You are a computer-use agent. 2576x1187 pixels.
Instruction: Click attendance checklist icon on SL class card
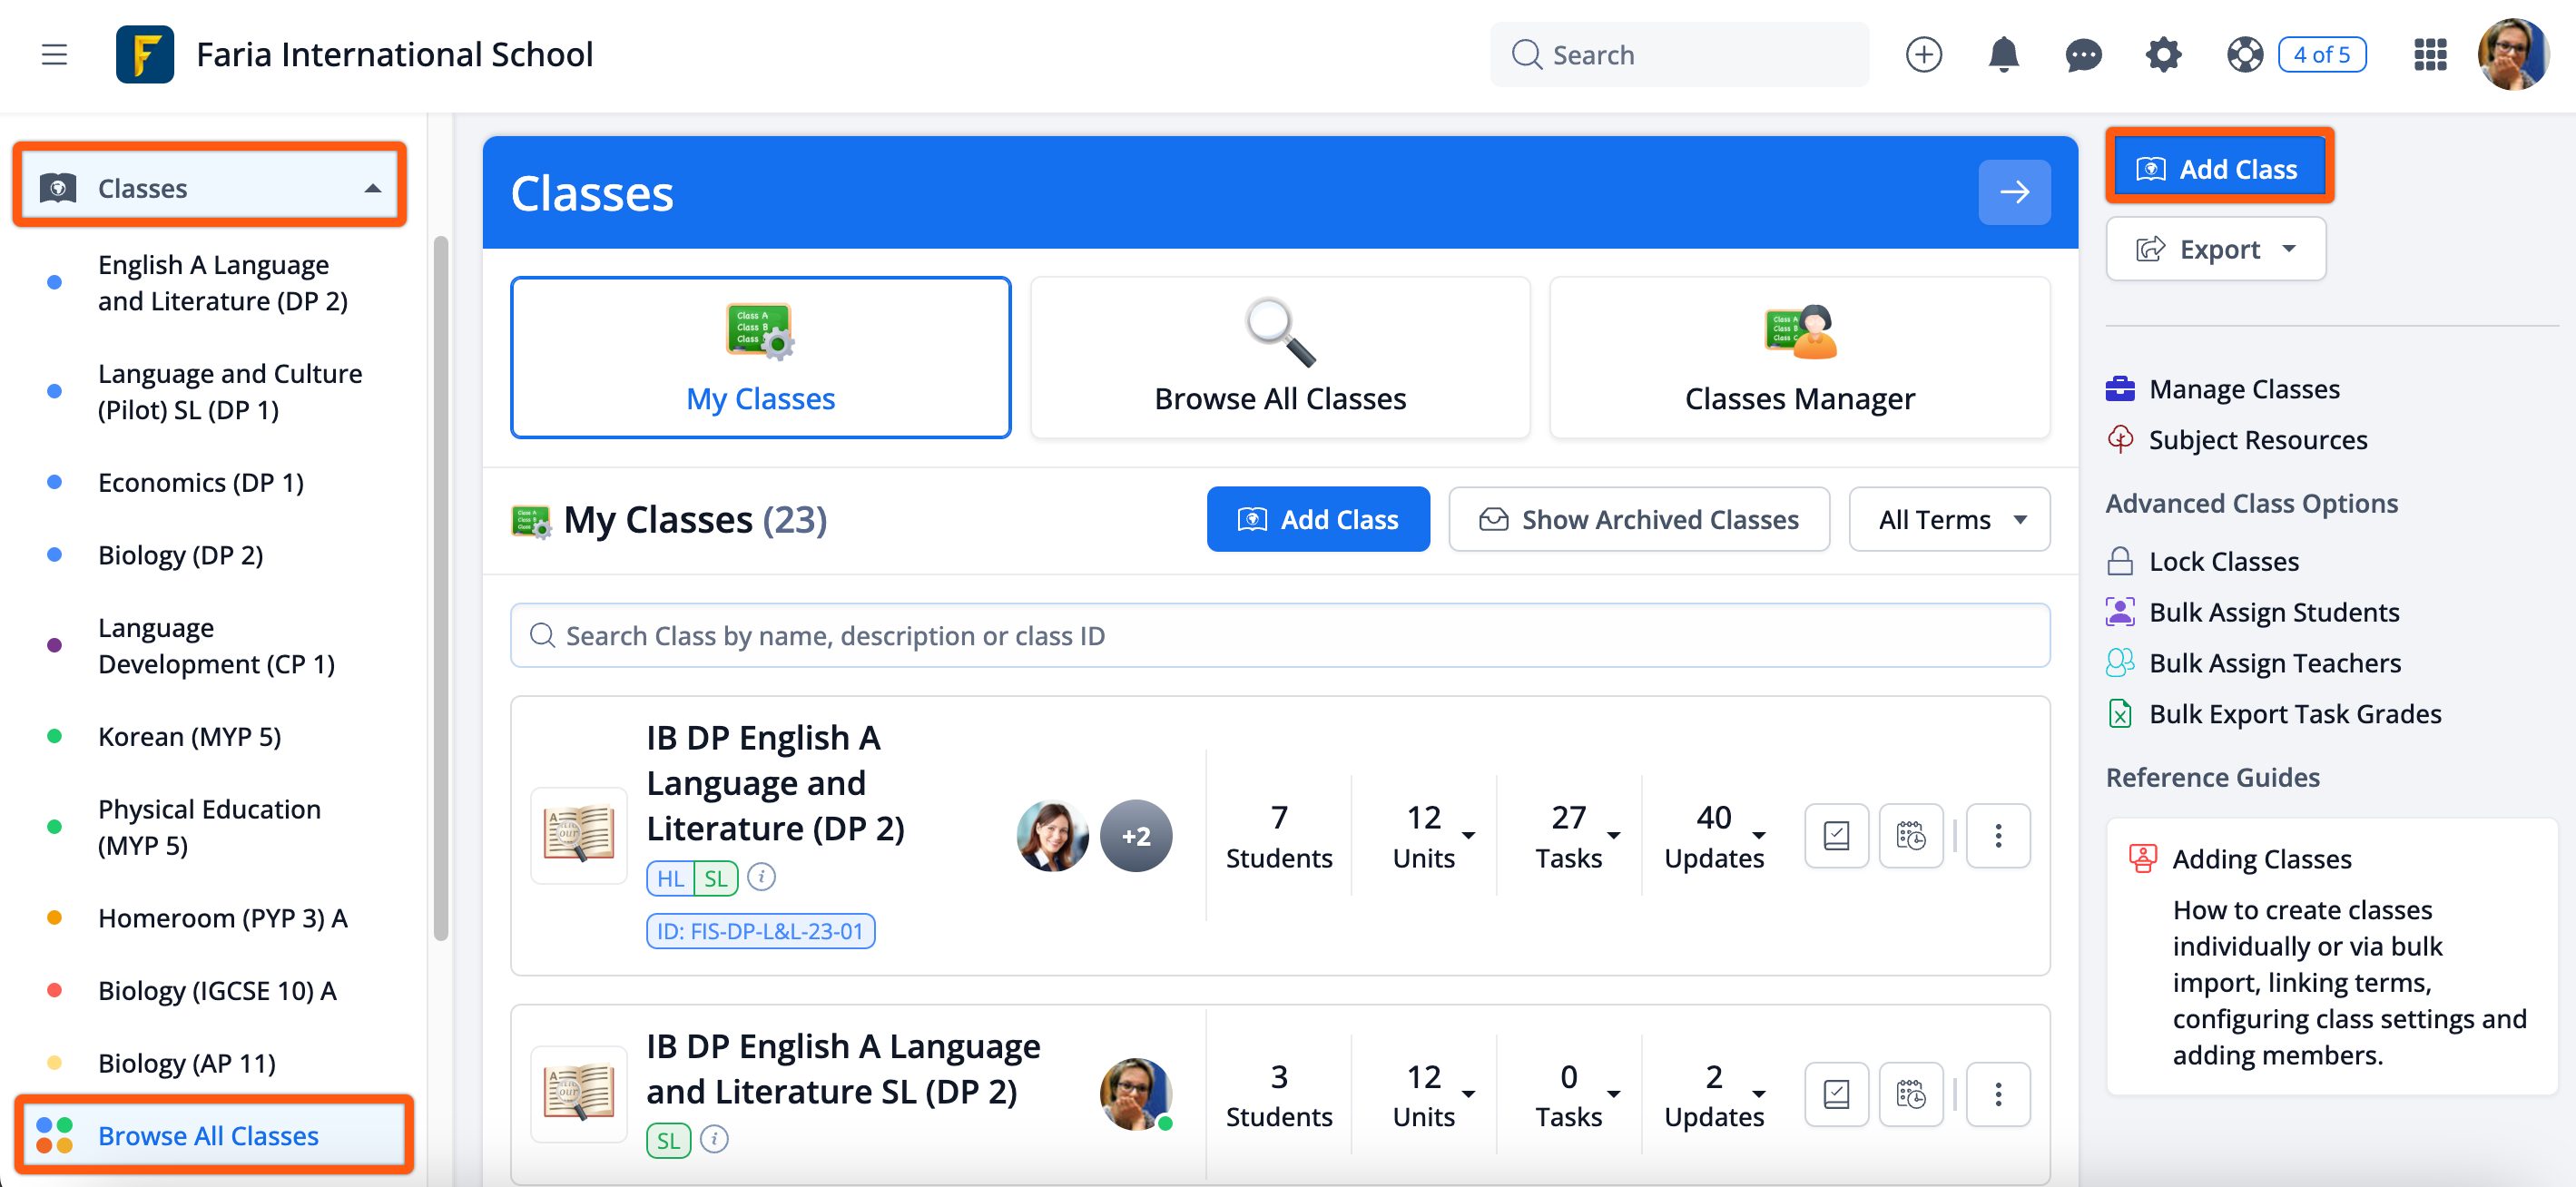[1836, 1094]
